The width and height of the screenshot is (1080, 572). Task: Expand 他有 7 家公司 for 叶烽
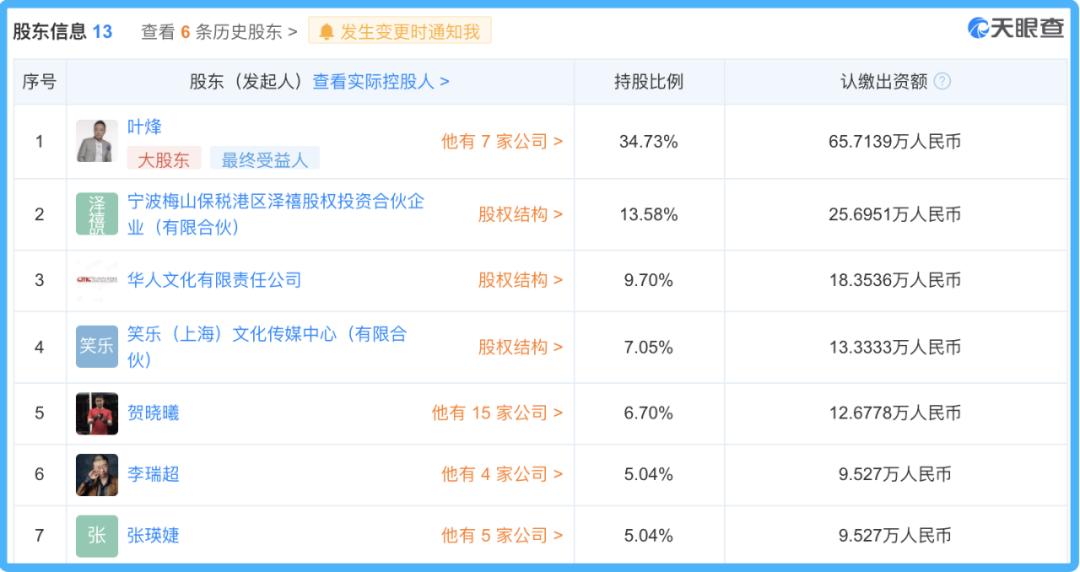[502, 141]
